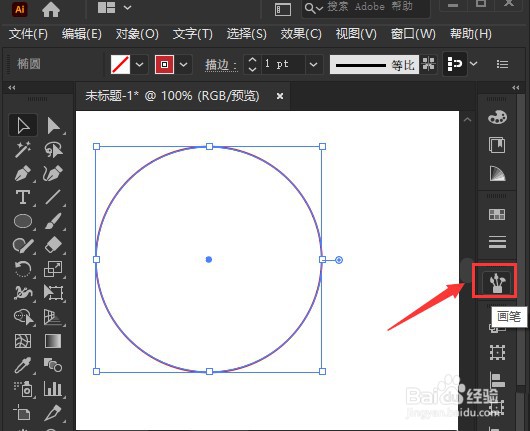Open the 帮助(H) menu
The image size is (530, 431).
[x=471, y=34]
